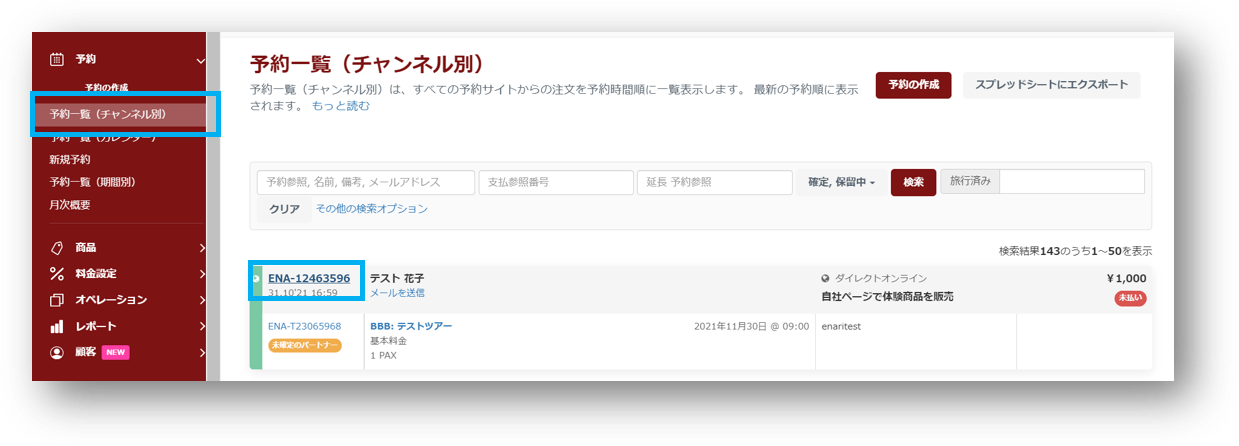The height and width of the screenshot is (446, 1239).
Task: Click the percent icon for 料金設定
Action: (x=57, y=274)
